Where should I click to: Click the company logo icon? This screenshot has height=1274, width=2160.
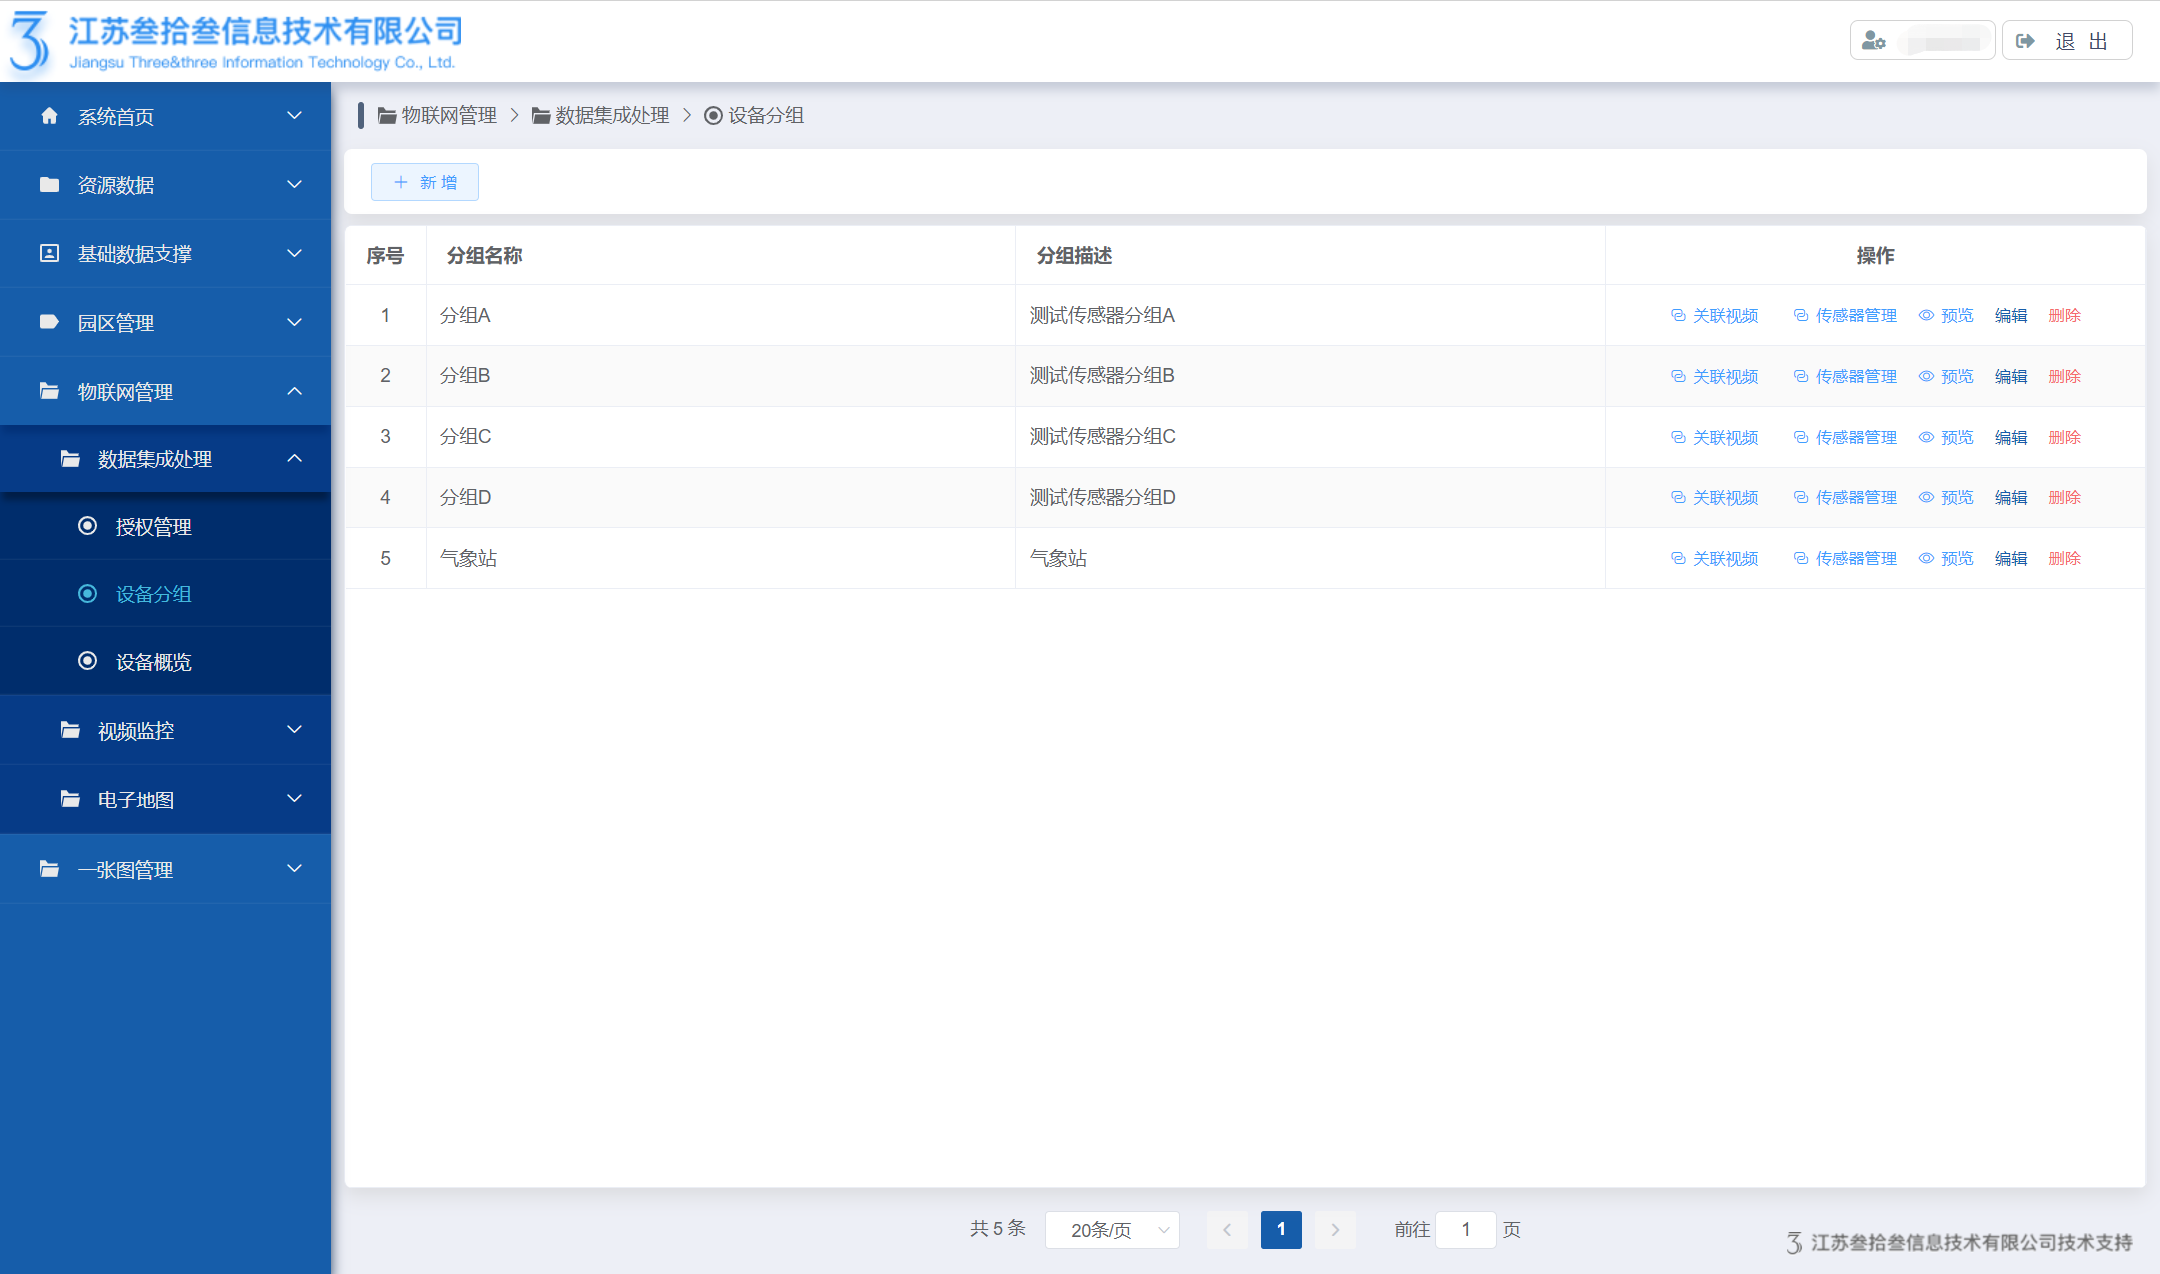(x=30, y=42)
